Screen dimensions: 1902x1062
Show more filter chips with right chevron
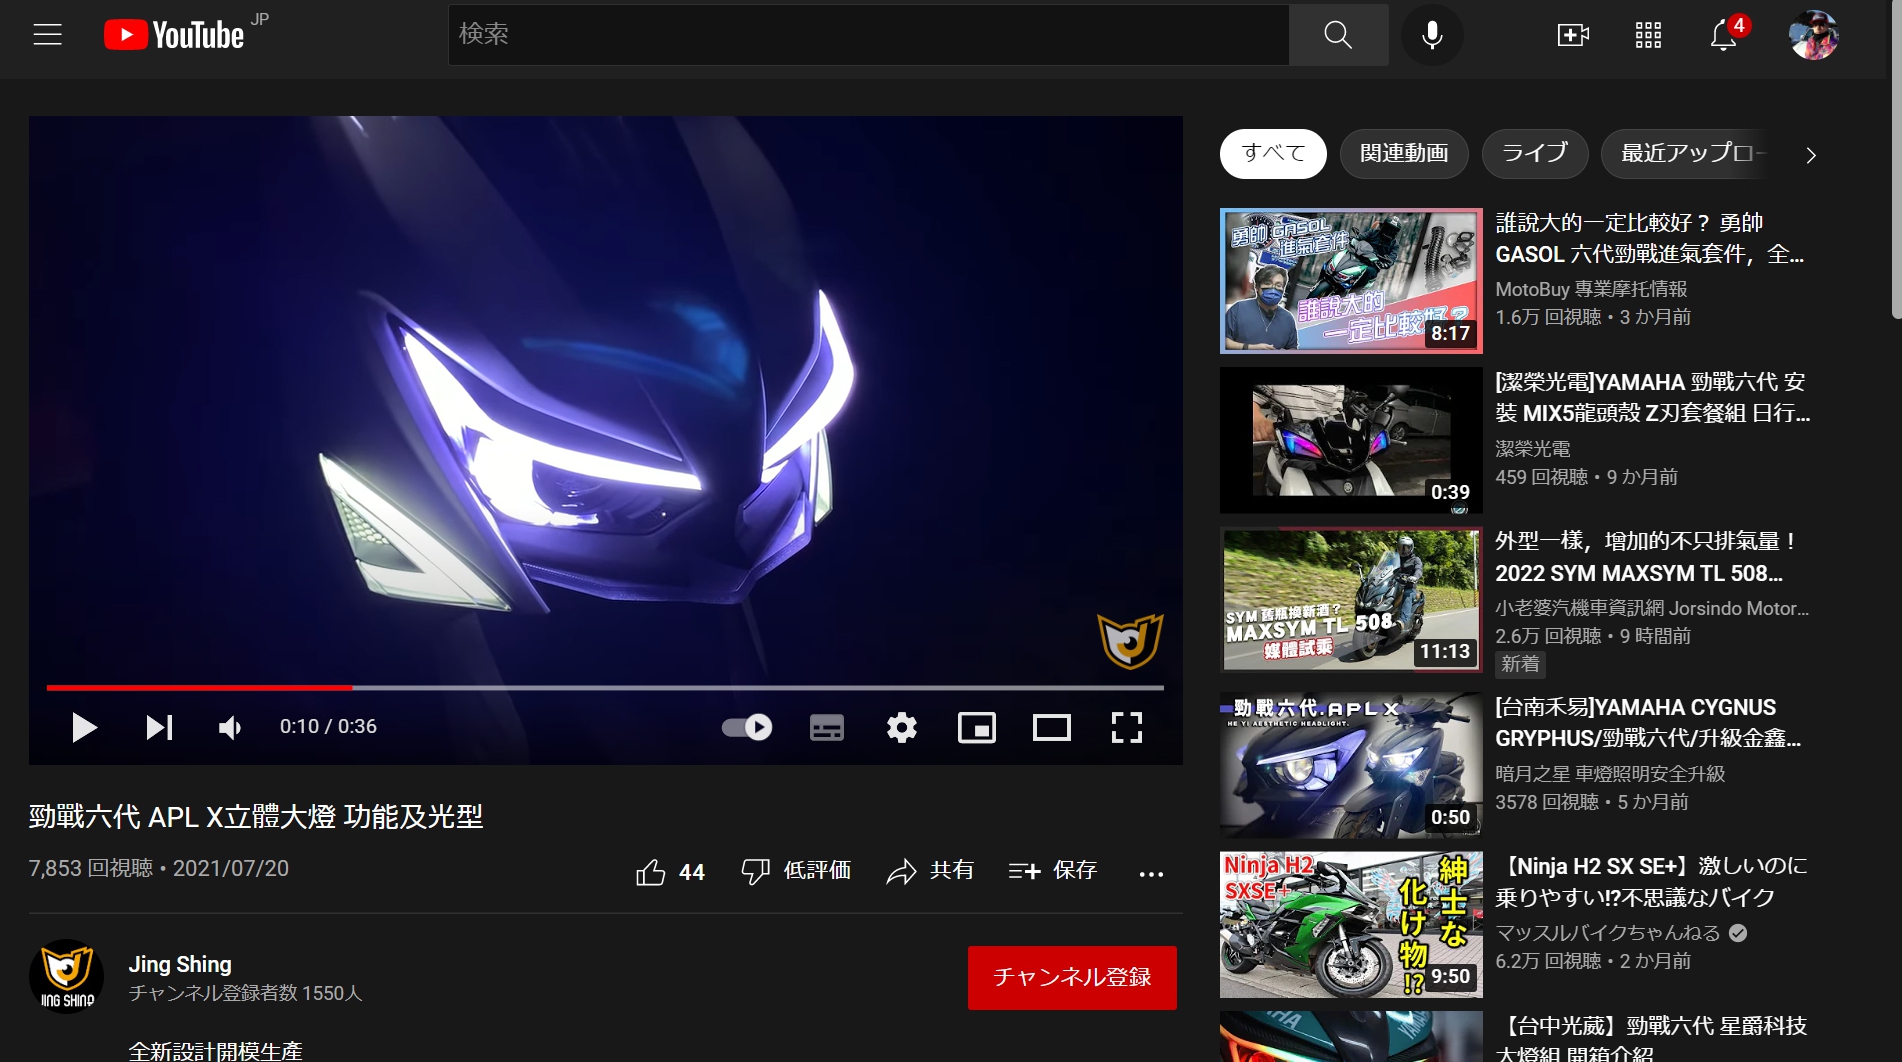1810,155
